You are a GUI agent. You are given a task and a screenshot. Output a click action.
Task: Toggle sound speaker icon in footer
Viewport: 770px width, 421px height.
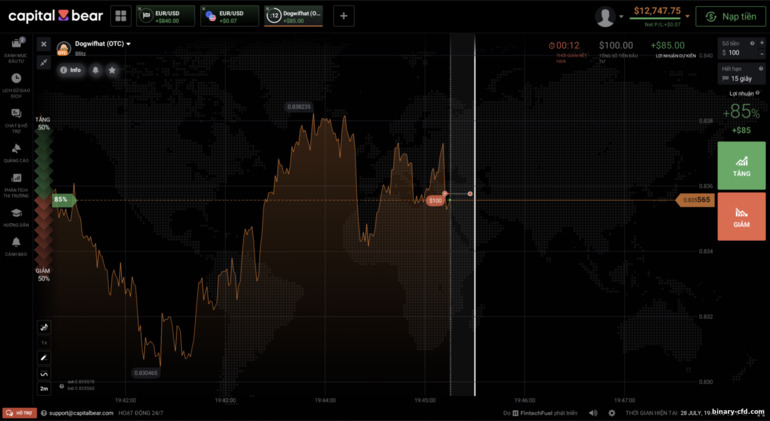tap(593, 413)
